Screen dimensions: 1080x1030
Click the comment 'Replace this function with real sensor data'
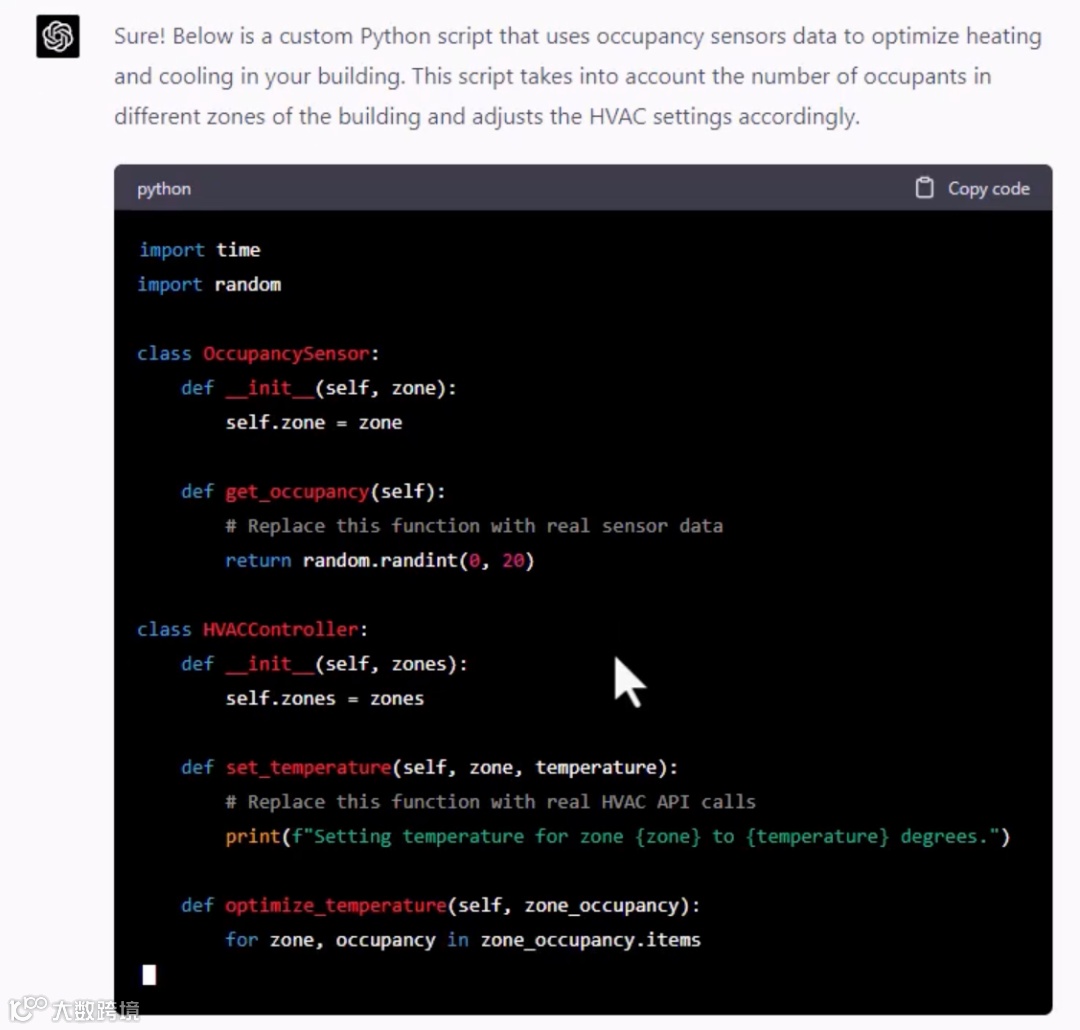[x=475, y=526]
